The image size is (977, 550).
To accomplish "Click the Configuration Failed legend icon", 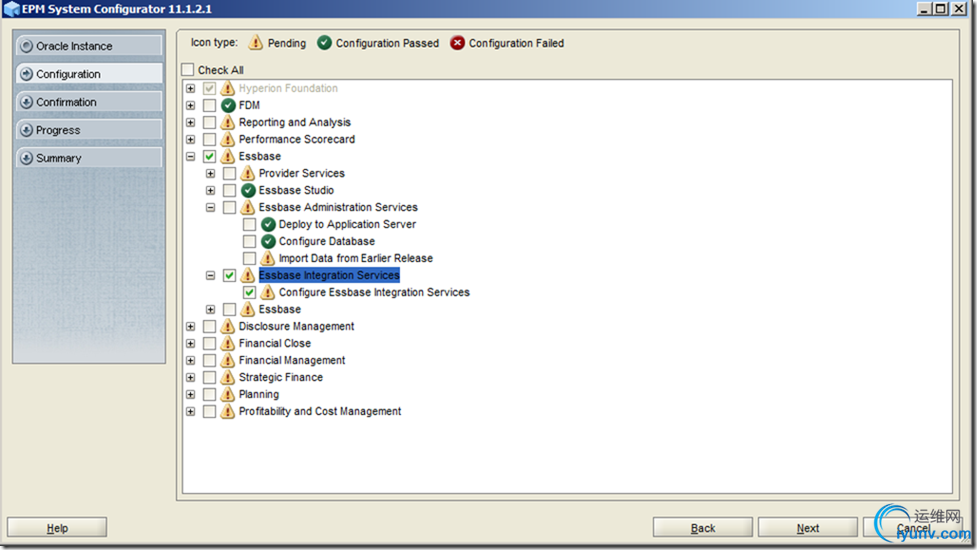I will (457, 42).
